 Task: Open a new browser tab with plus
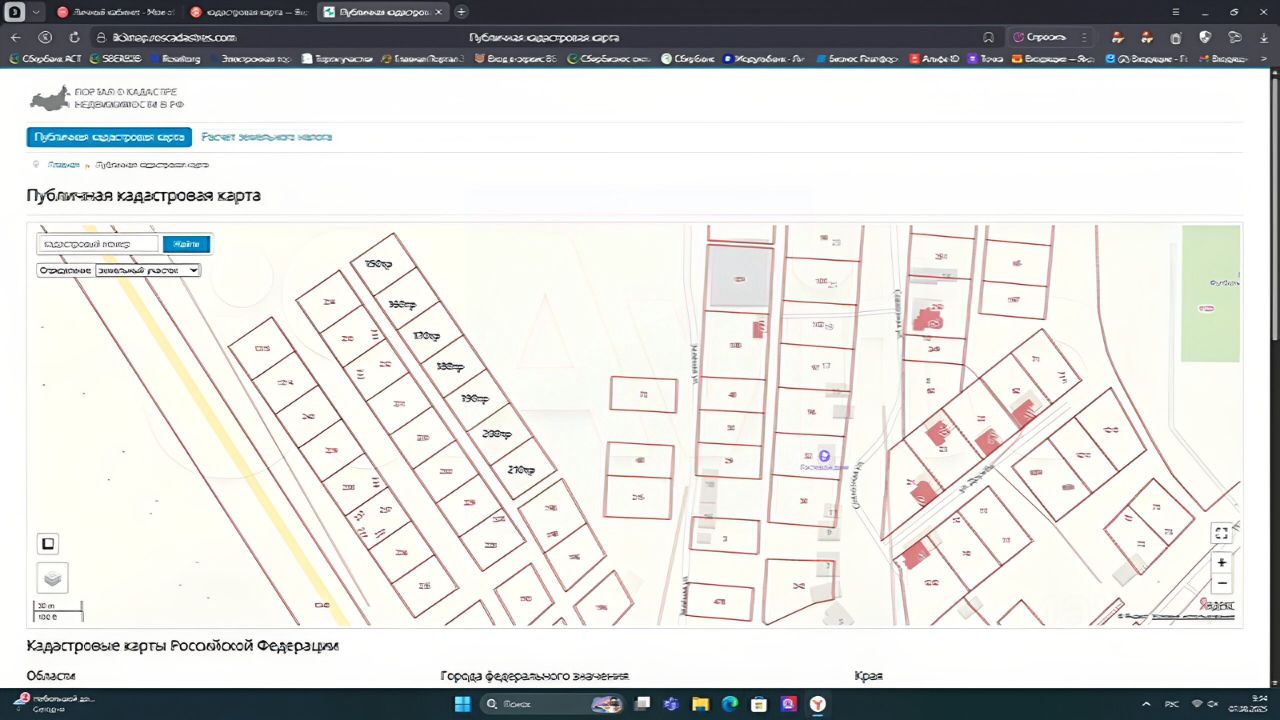pyautogui.click(x=461, y=12)
